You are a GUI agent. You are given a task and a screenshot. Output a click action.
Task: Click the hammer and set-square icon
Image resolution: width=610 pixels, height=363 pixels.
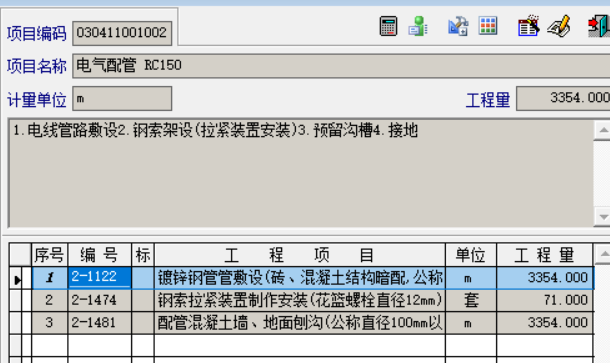coord(458,26)
